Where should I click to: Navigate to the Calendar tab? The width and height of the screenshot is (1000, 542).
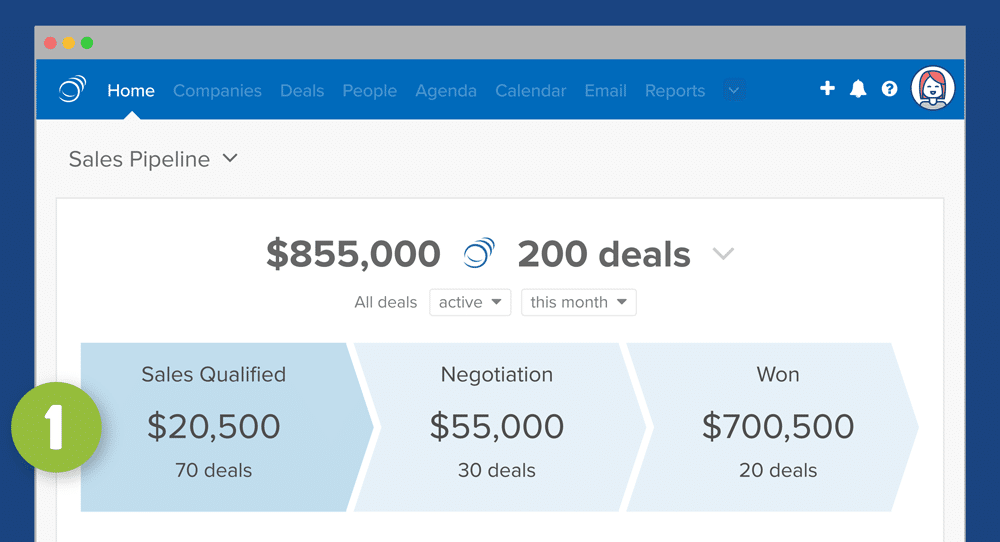pos(531,91)
